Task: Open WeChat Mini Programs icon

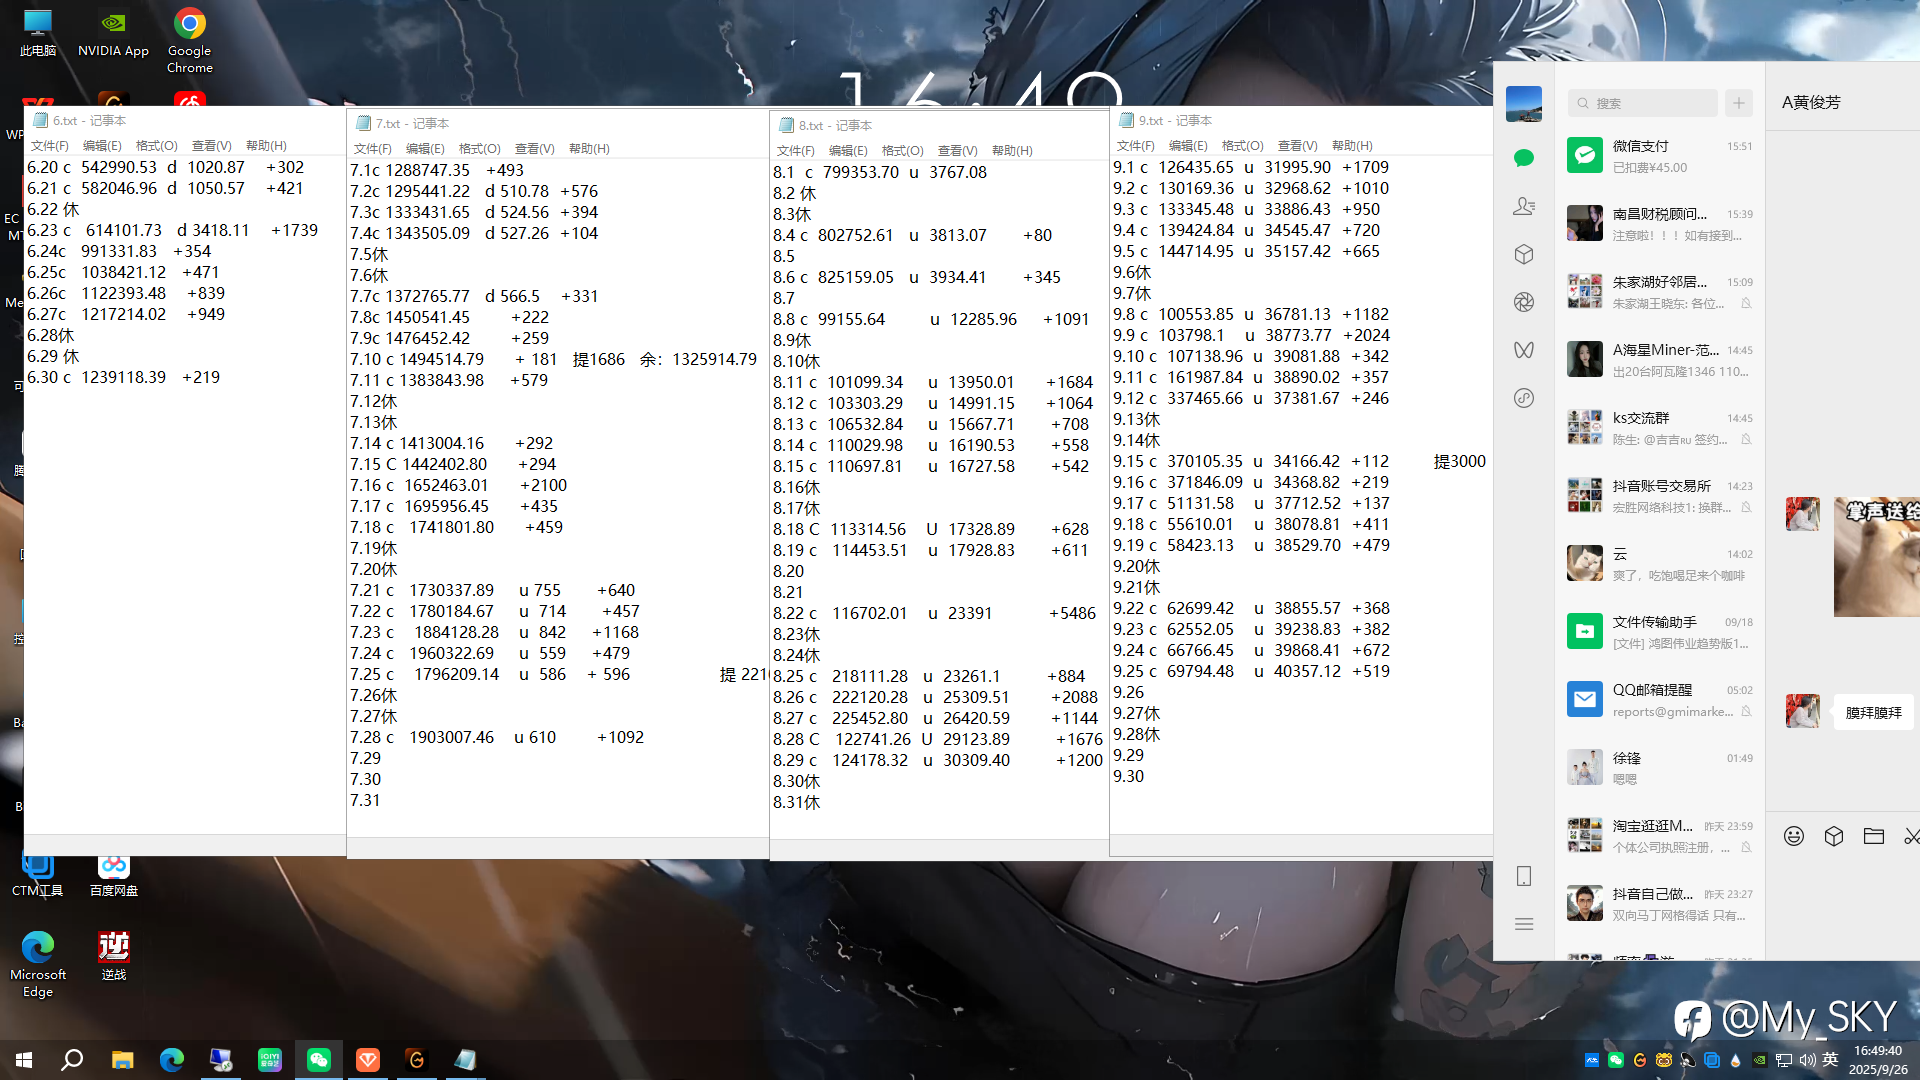Action: click(x=1524, y=398)
